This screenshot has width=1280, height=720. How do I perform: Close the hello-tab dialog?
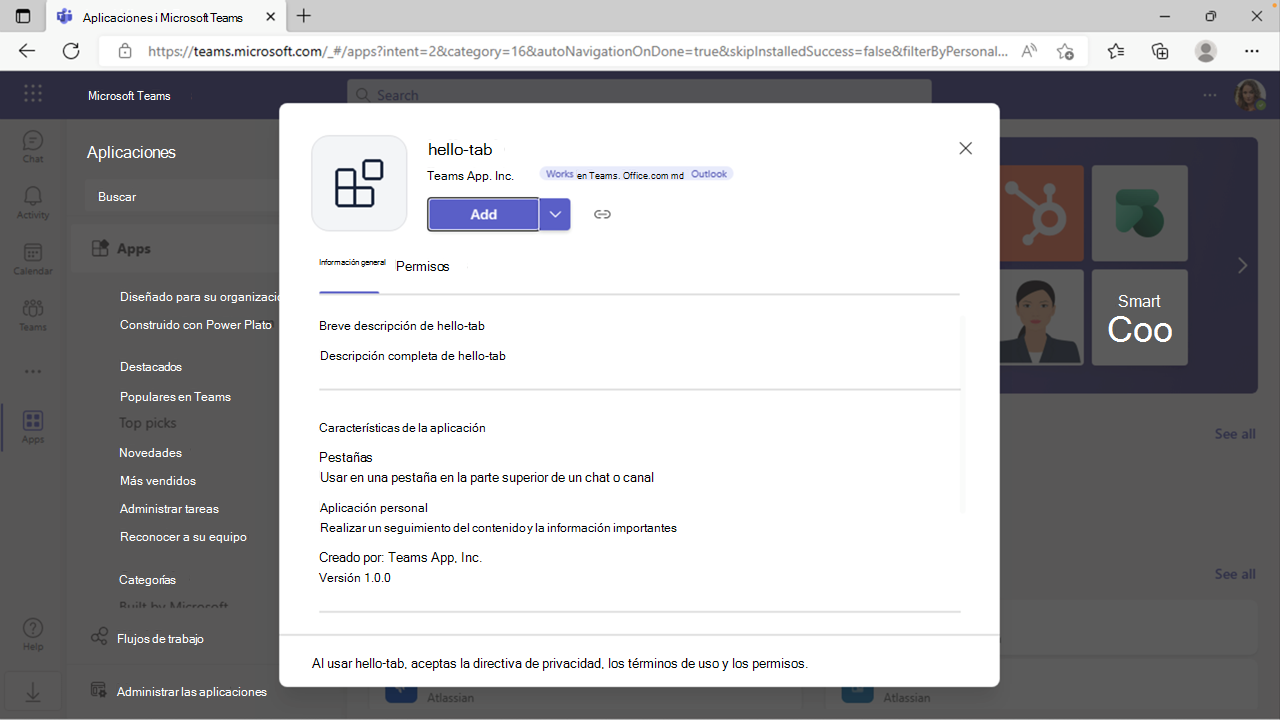(x=965, y=148)
